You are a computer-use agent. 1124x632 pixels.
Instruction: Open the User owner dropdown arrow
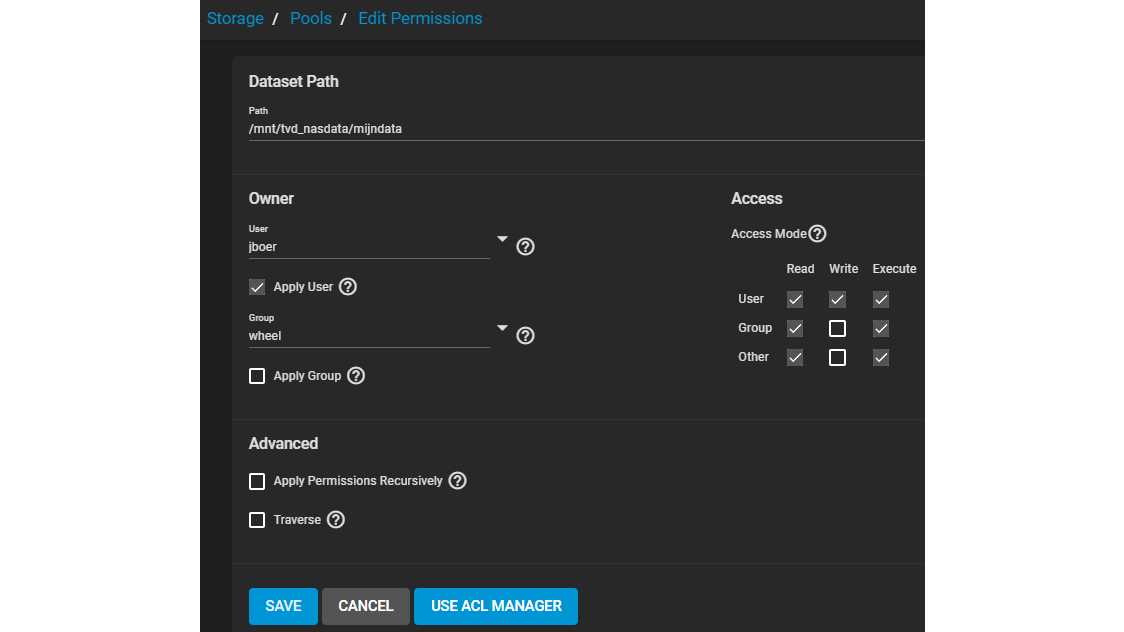[502, 240]
